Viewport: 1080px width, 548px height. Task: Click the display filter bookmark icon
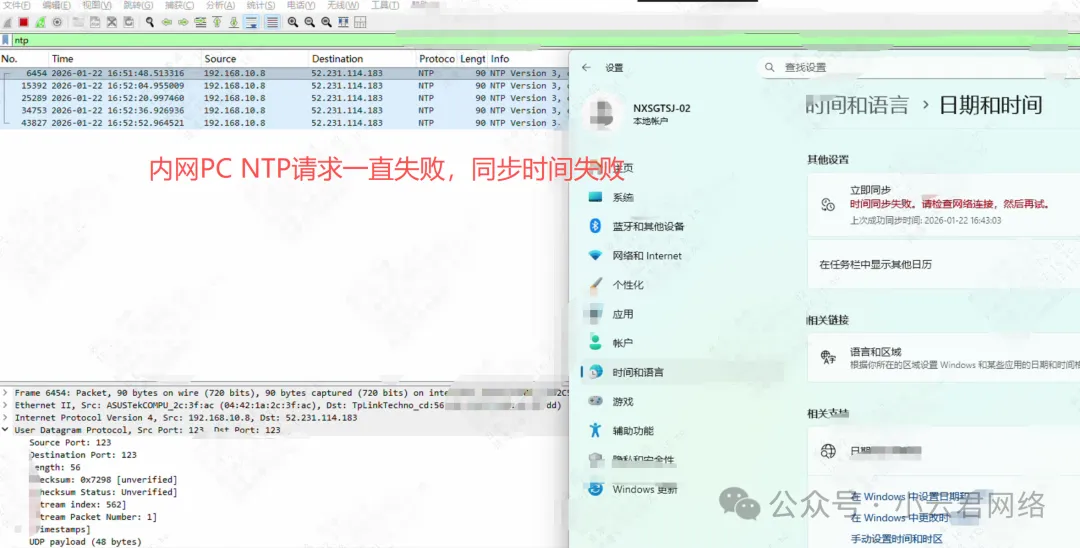pos(6,40)
